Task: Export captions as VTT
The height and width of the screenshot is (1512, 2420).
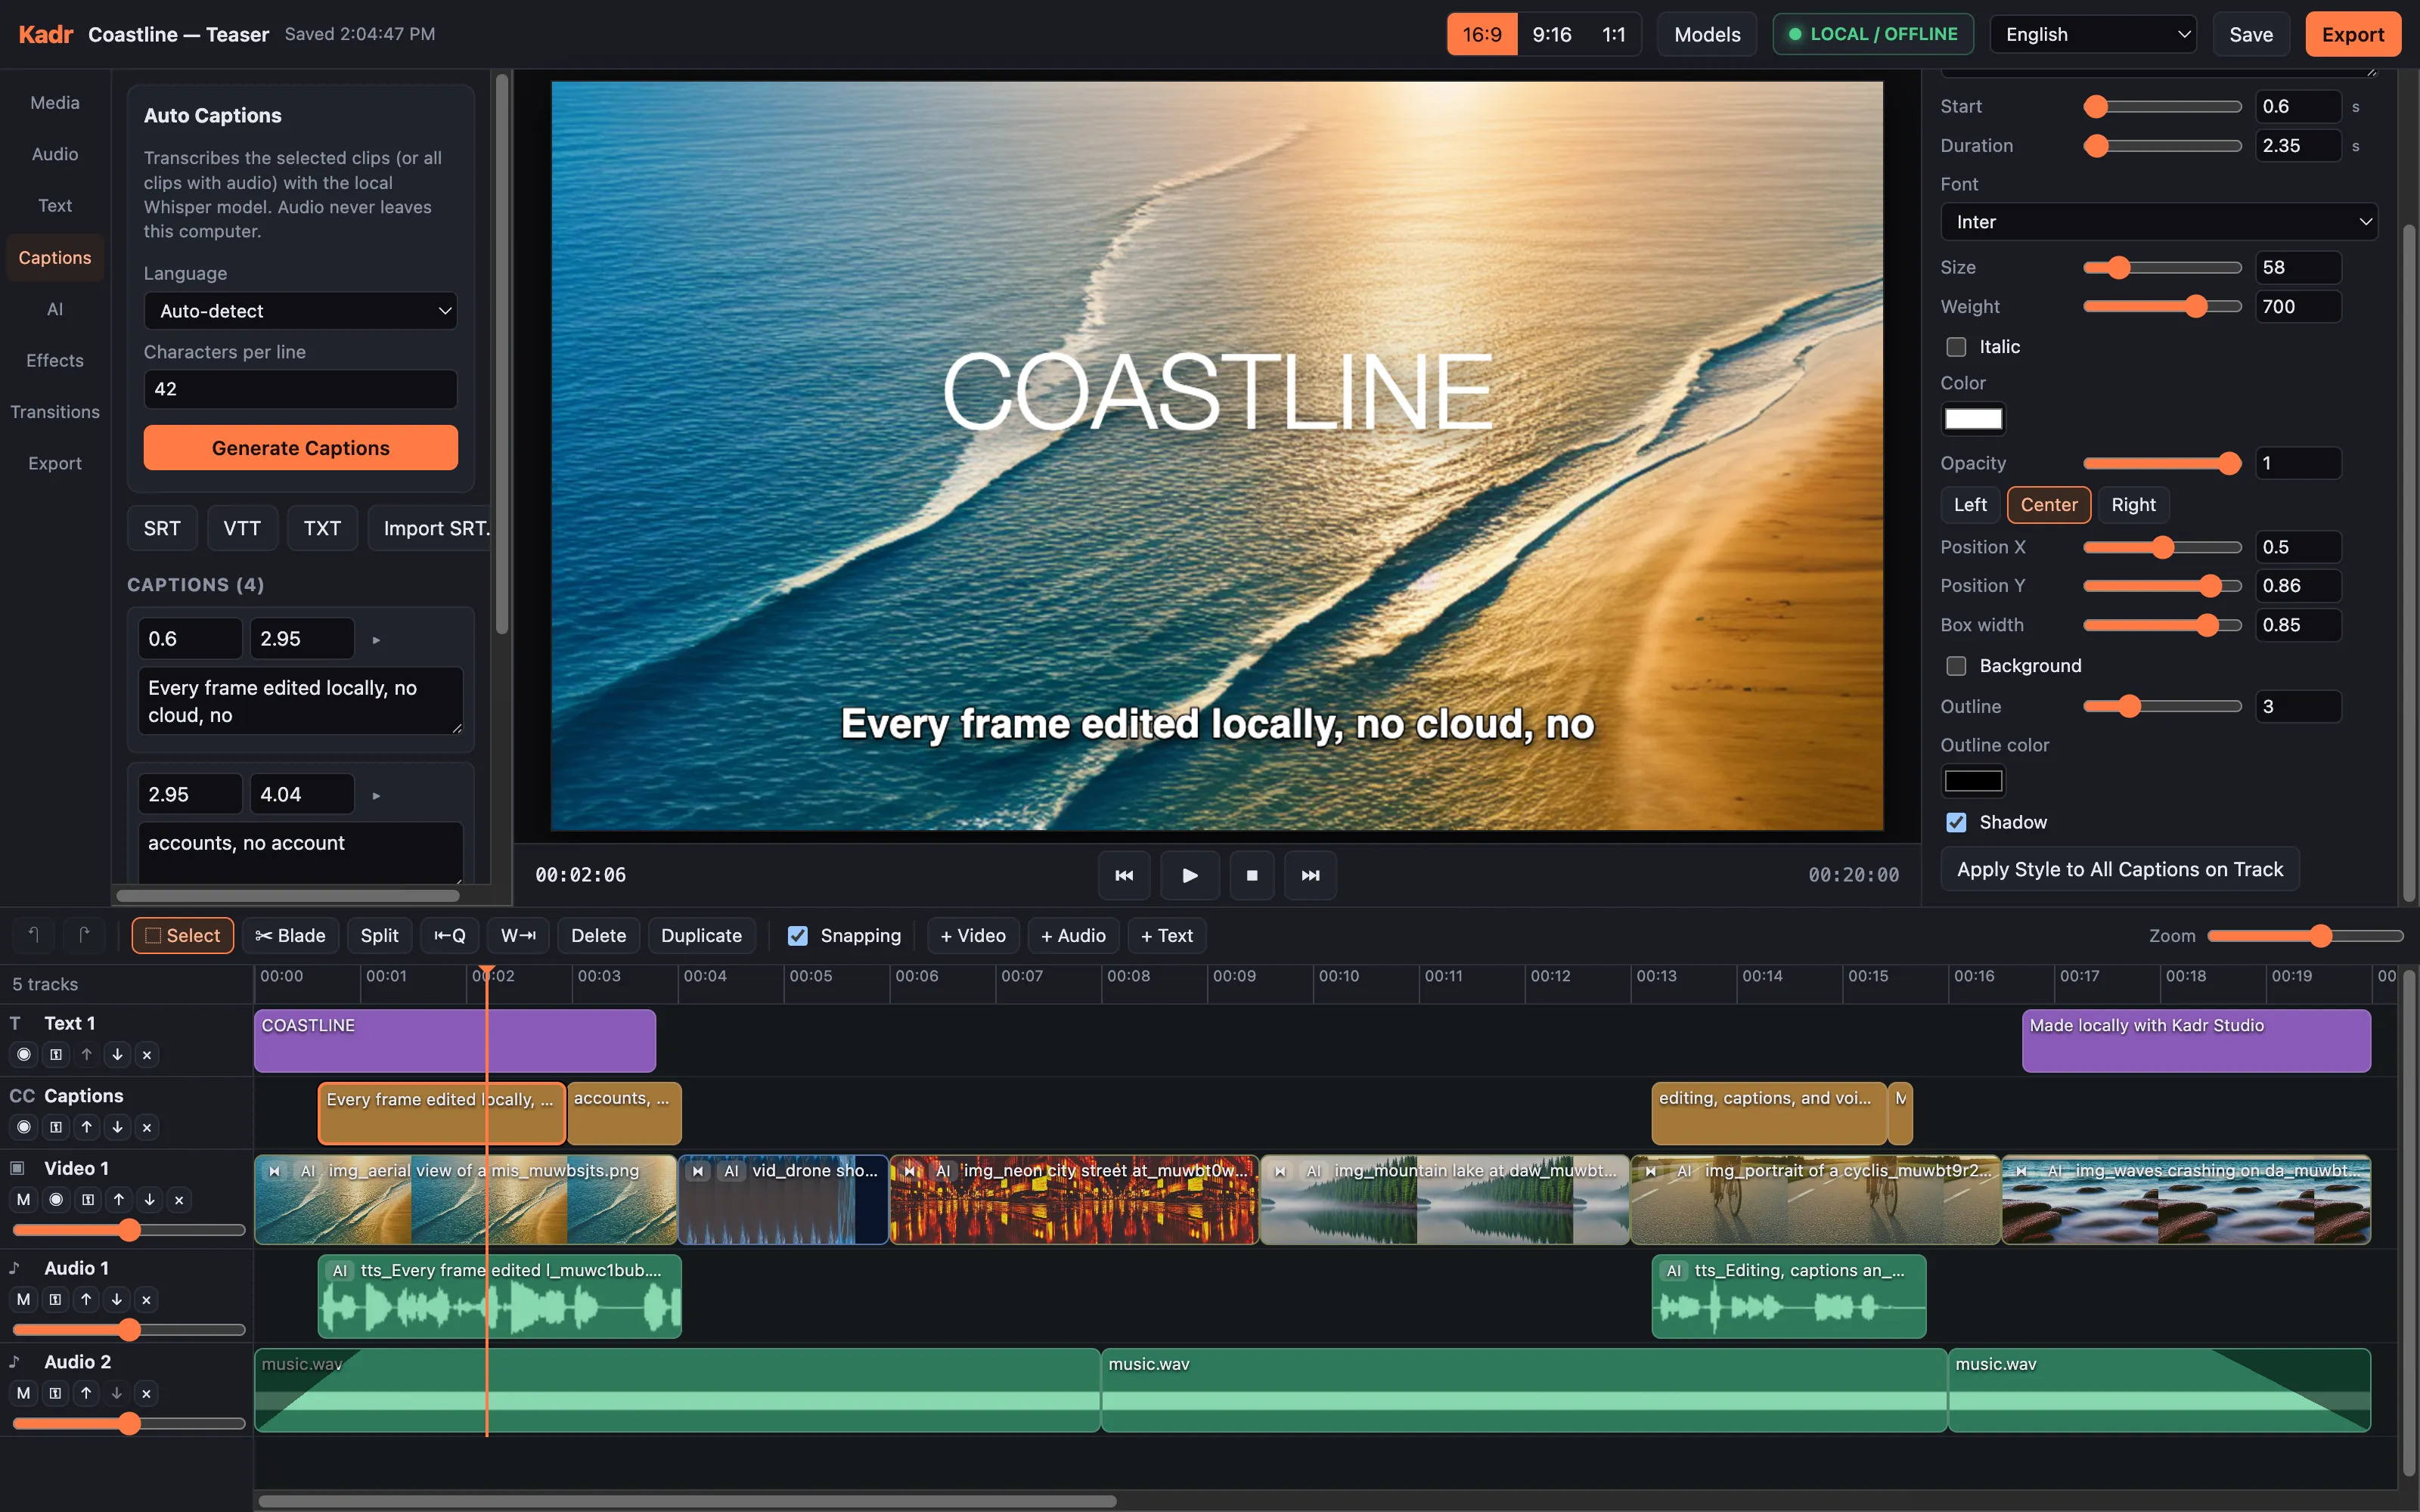Action: (x=242, y=528)
